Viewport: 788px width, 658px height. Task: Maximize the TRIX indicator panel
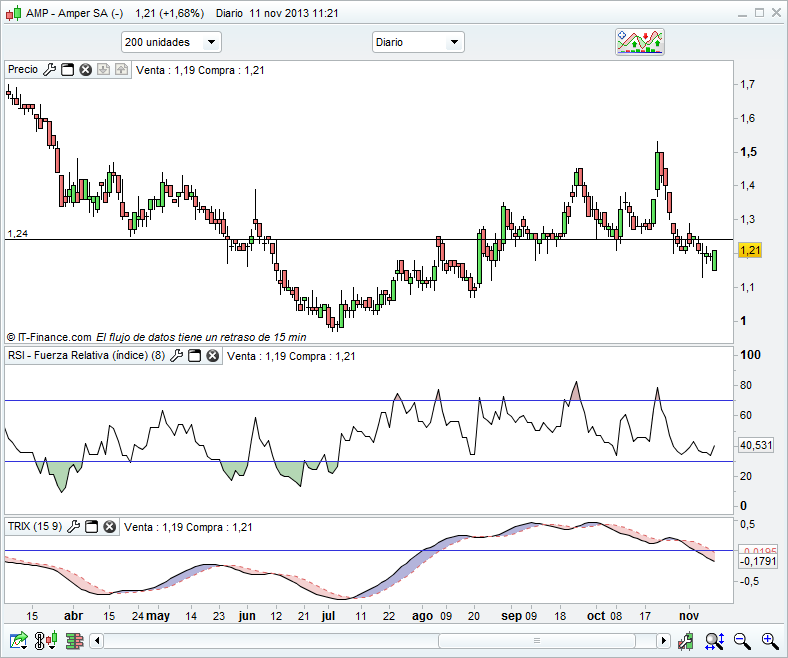point(91,527)
